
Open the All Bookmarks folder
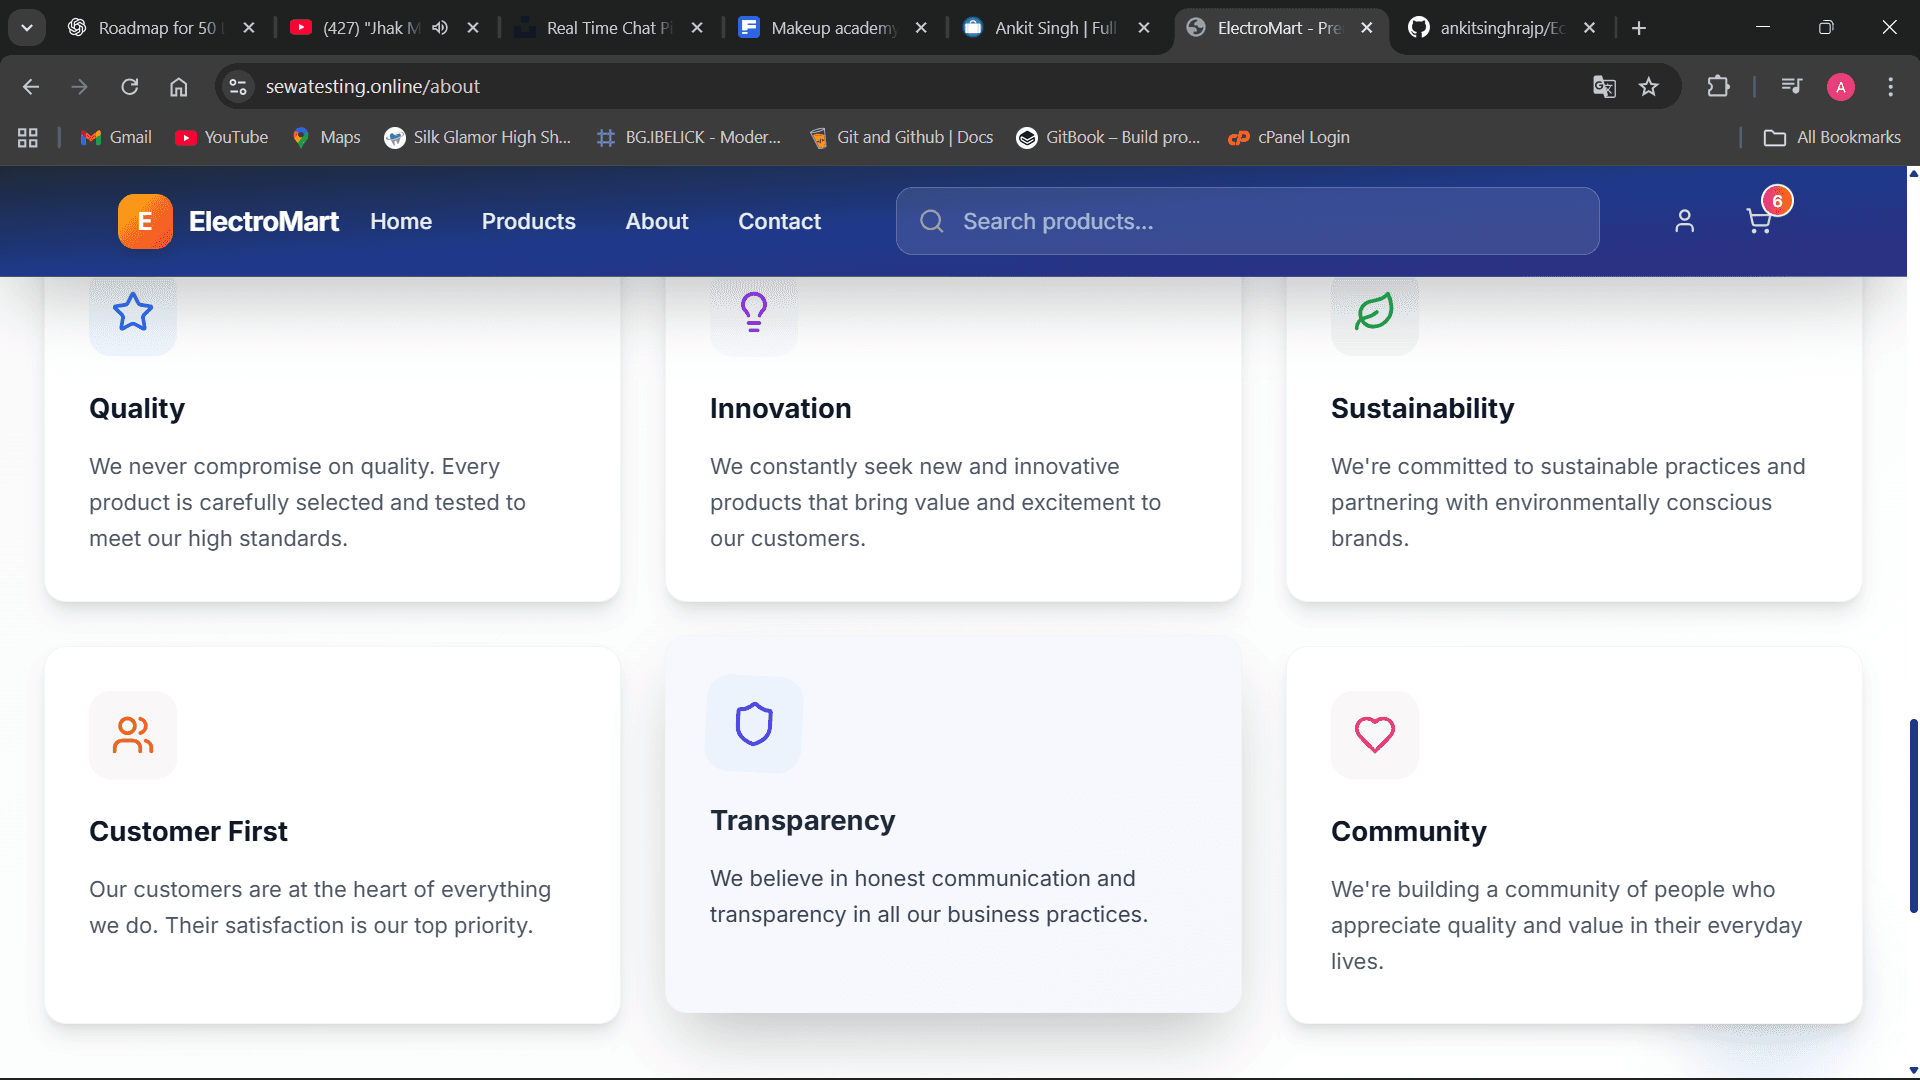click(1832, 137)
